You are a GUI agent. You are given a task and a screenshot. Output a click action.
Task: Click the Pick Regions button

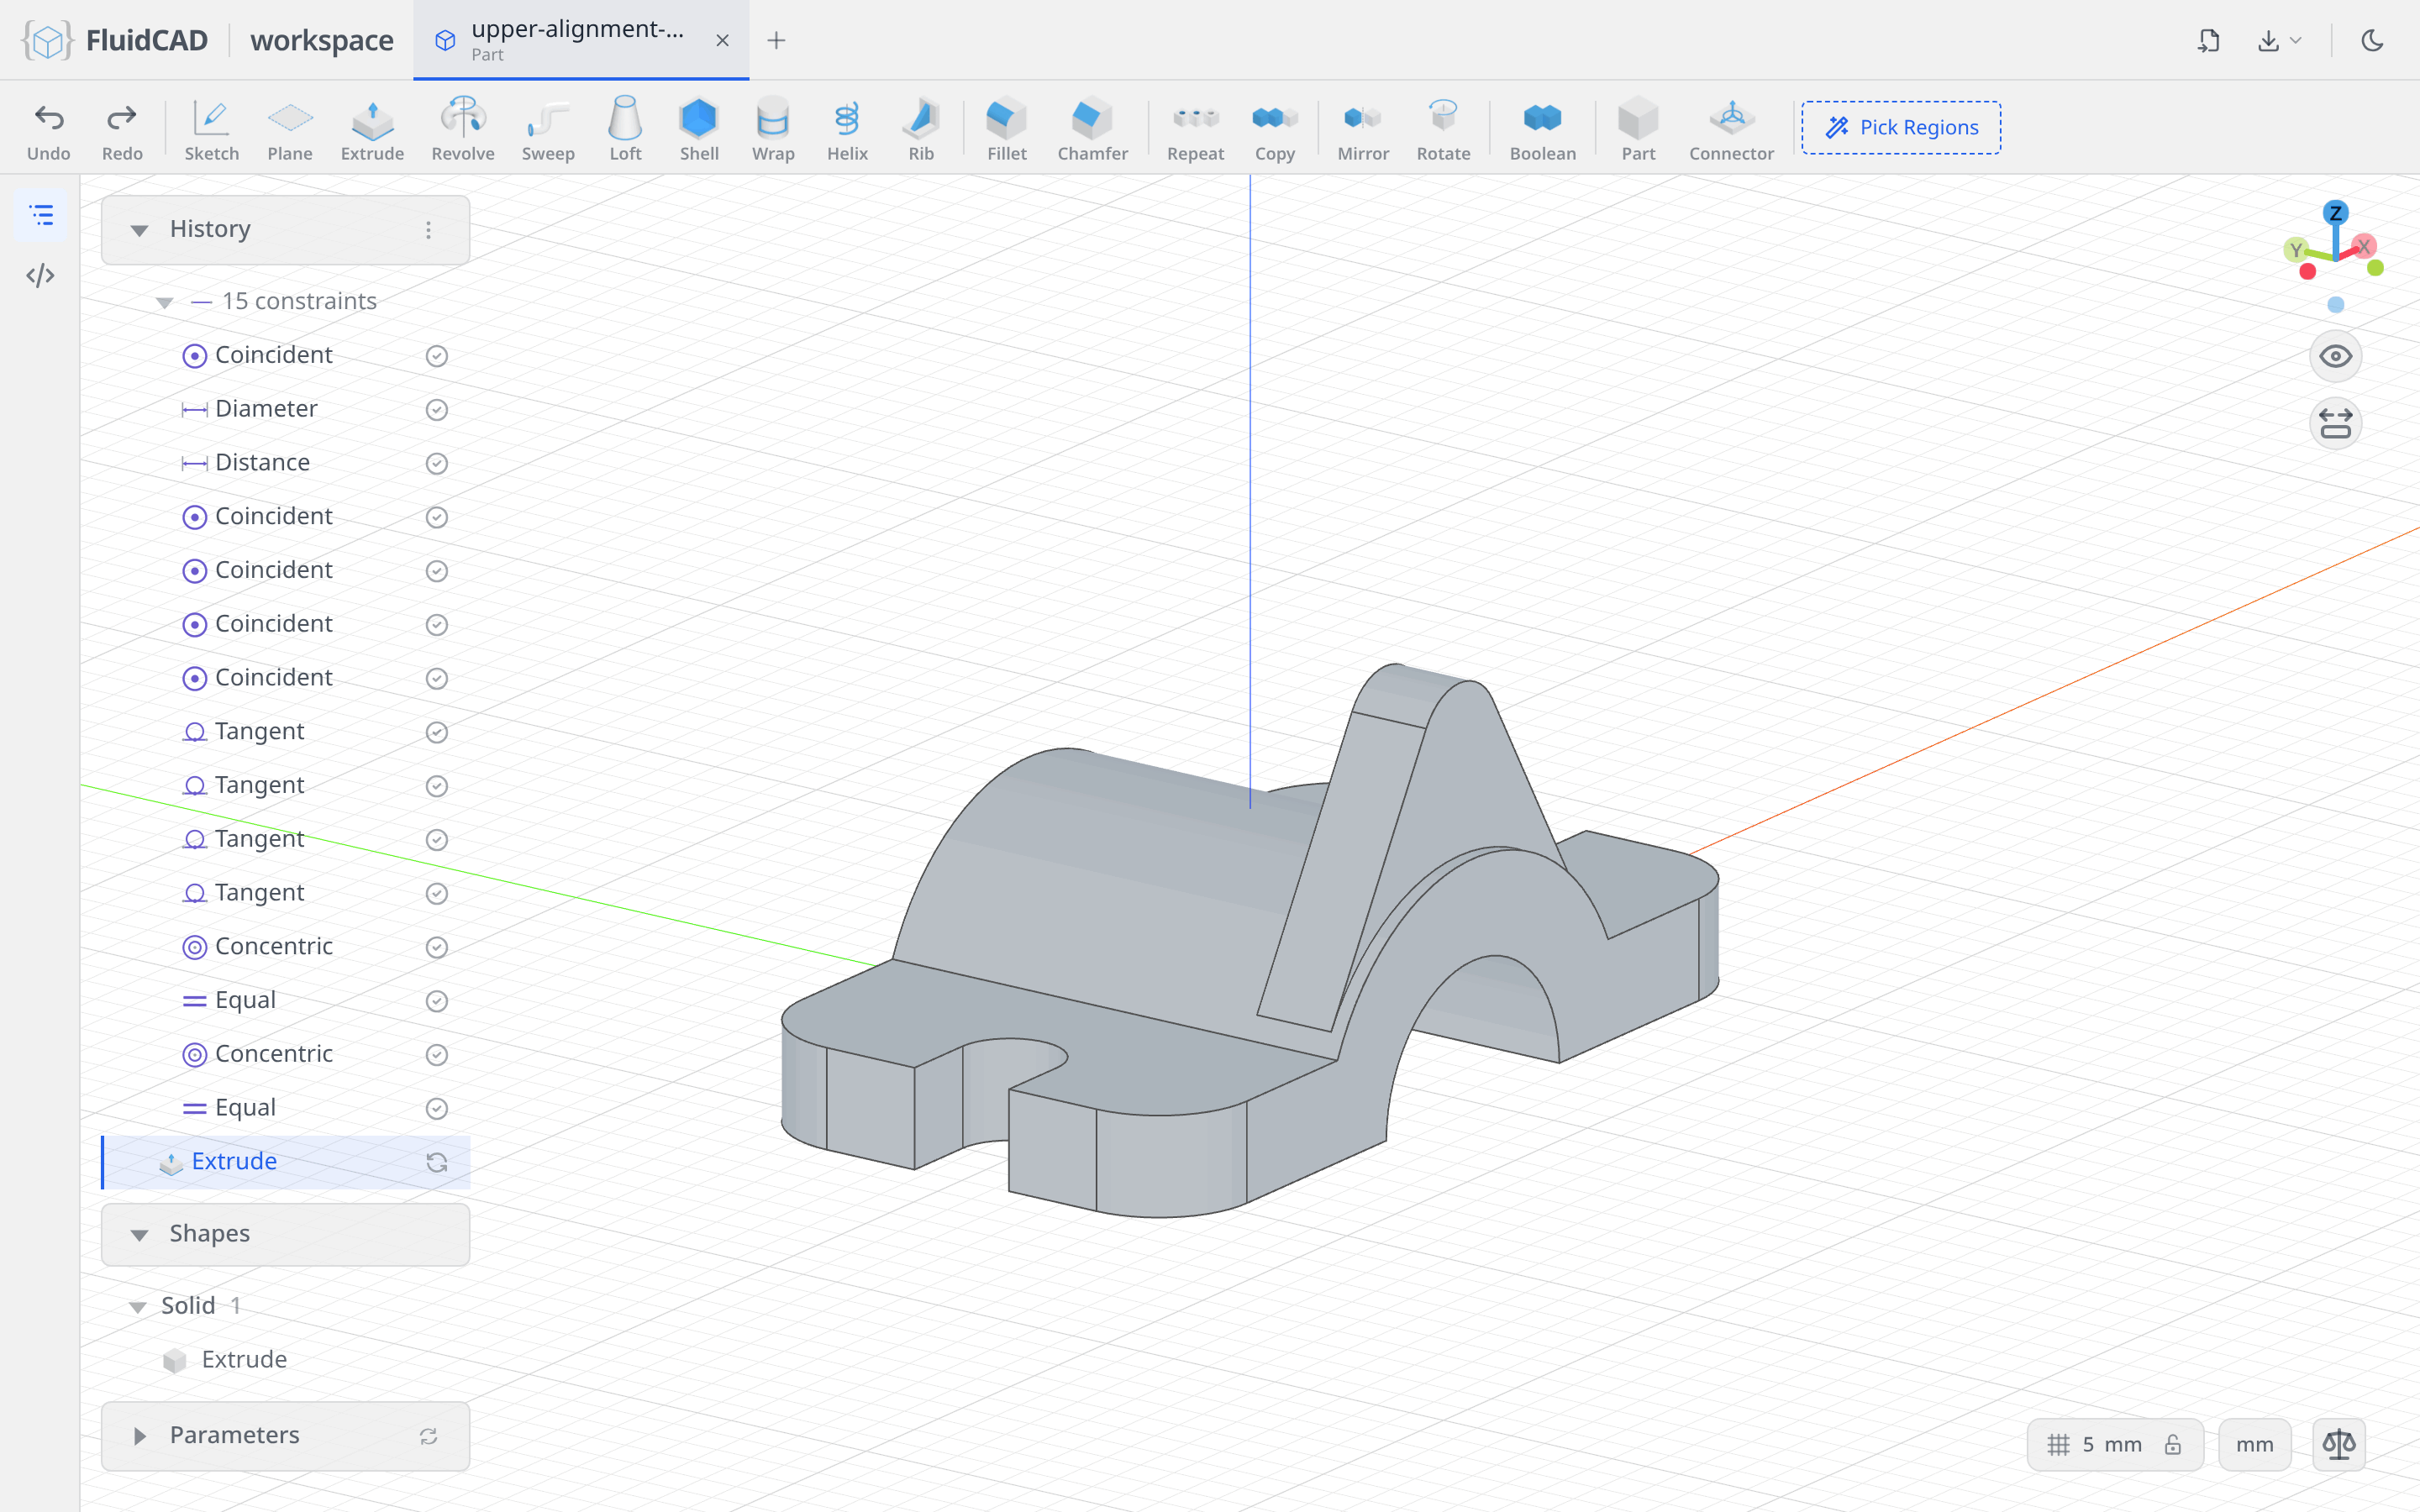pyautogui.click(x=1901, y=127)
